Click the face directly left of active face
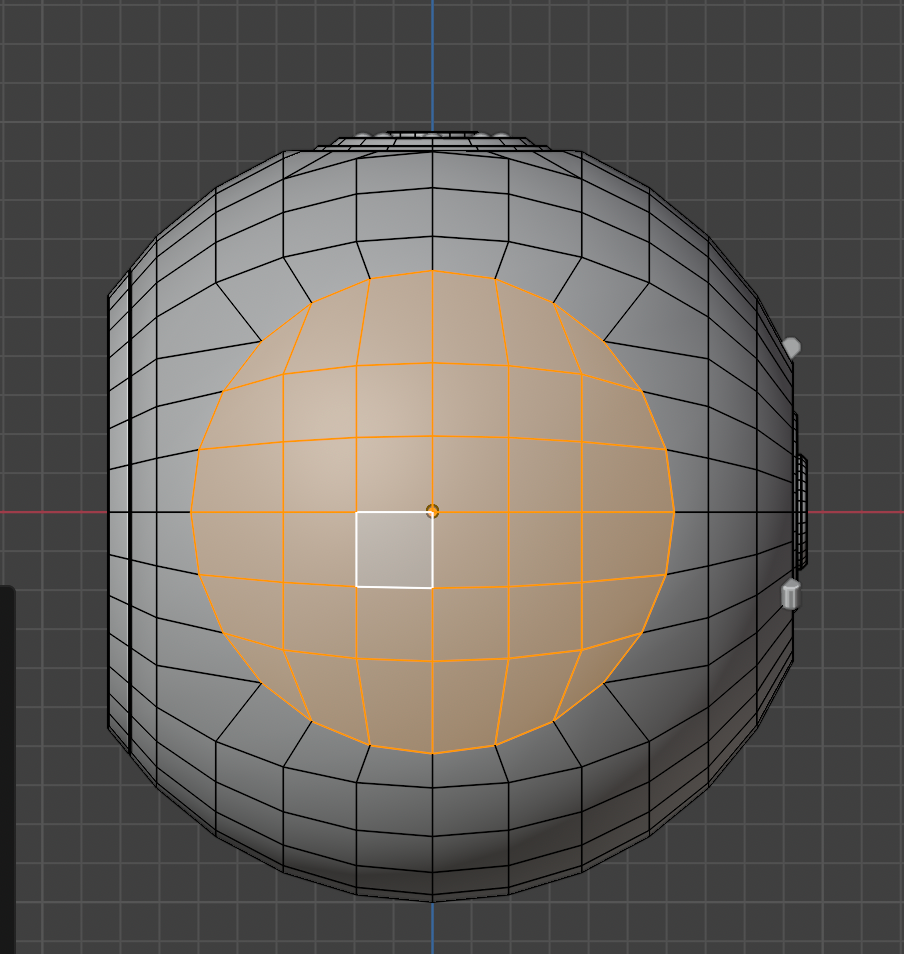 tap(320, 548)
